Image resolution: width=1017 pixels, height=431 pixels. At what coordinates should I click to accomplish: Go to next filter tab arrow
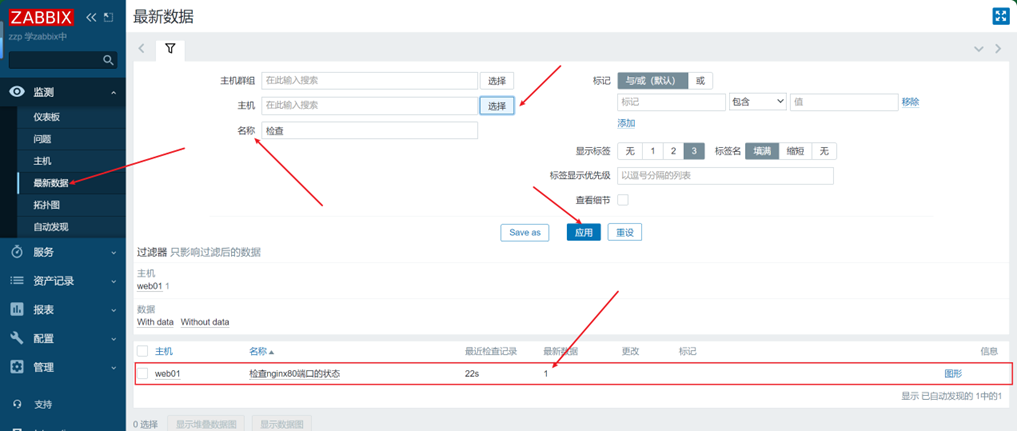(998, 49)
